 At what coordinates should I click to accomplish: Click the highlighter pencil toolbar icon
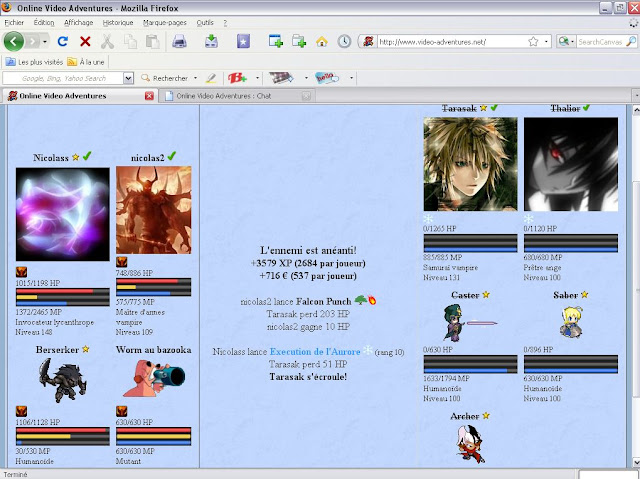pyautogui.click(x=211, y=78)
